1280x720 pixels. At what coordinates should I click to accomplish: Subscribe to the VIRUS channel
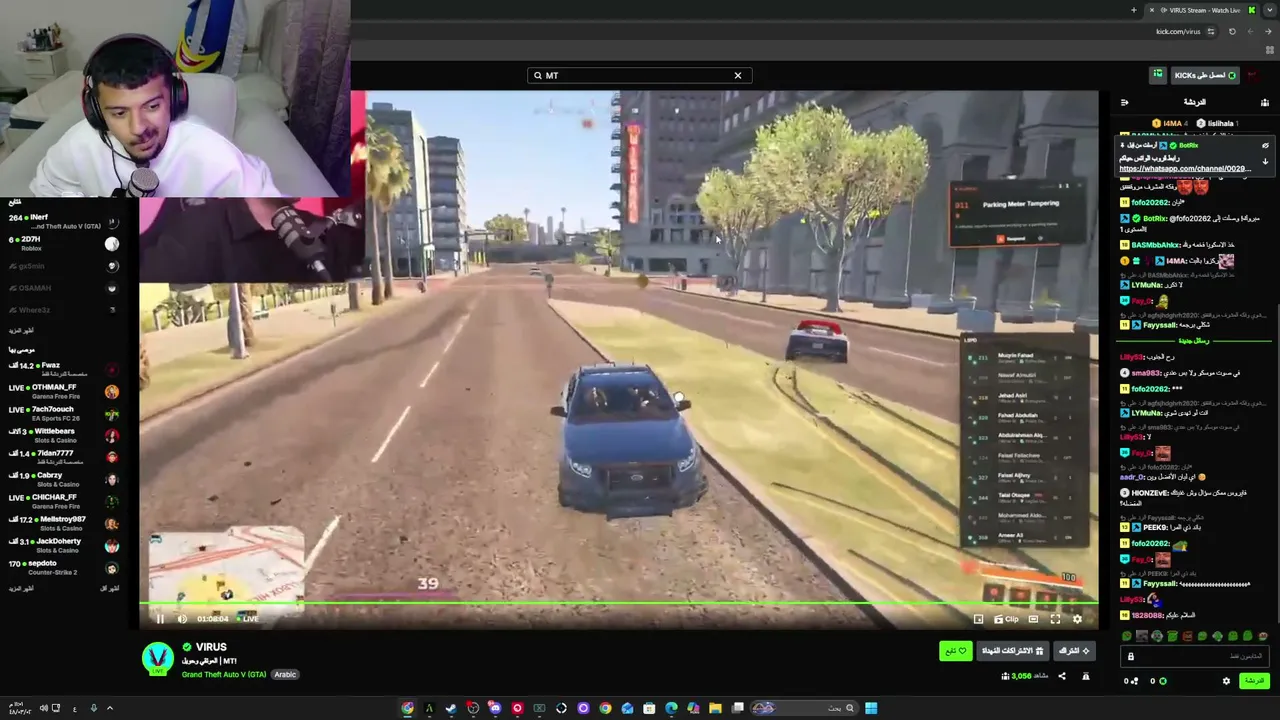[x=1075, y=651]
